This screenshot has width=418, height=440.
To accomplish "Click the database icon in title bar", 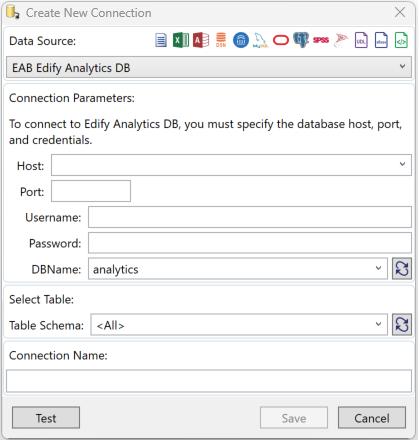I will (x=13, y=12).
